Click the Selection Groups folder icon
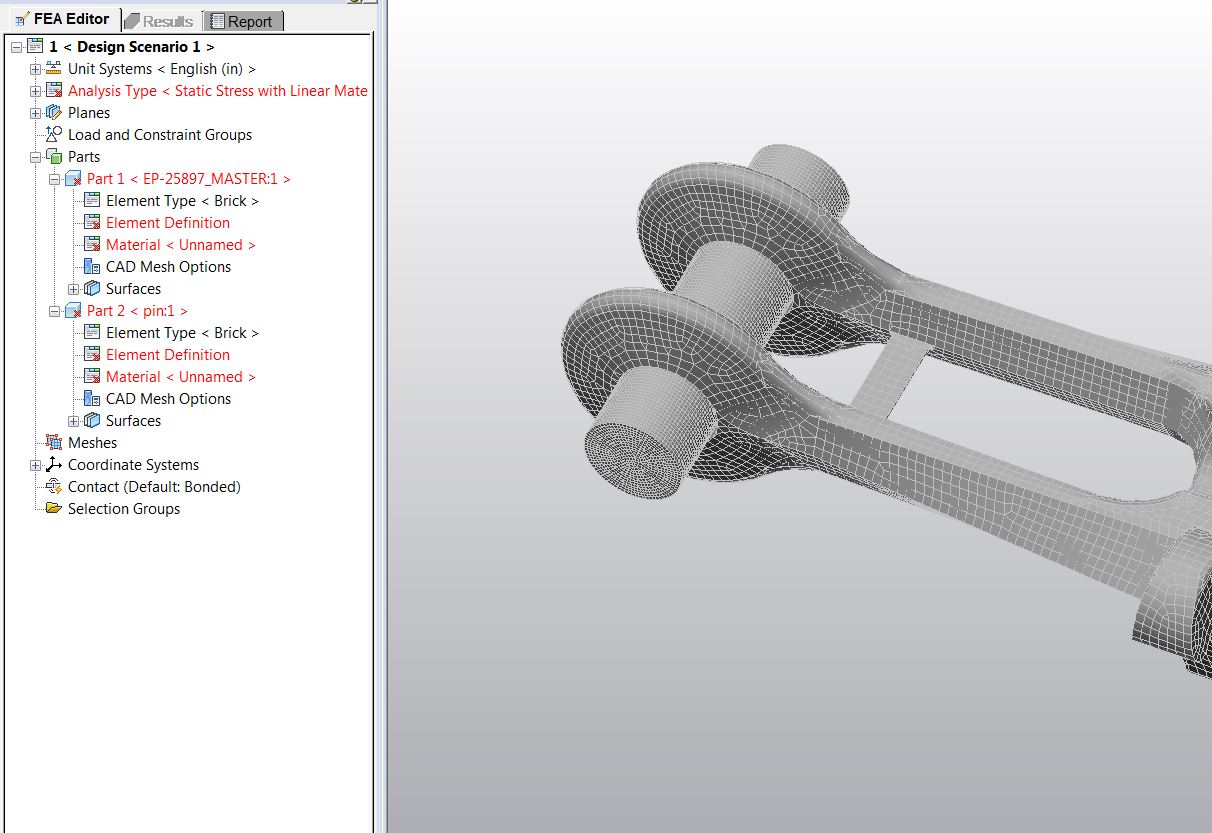 [x=54, y=508]
